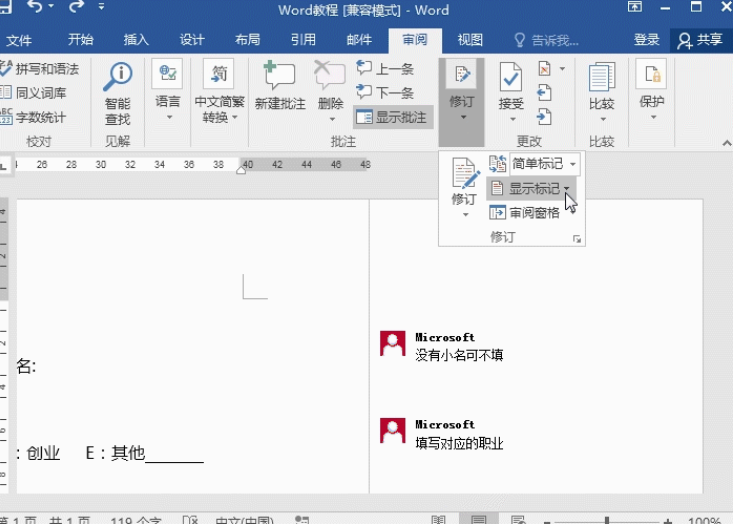Expand the 接受 dropdown arrow
The width and height of the screenshot is (734, 527).
[513, 119]
